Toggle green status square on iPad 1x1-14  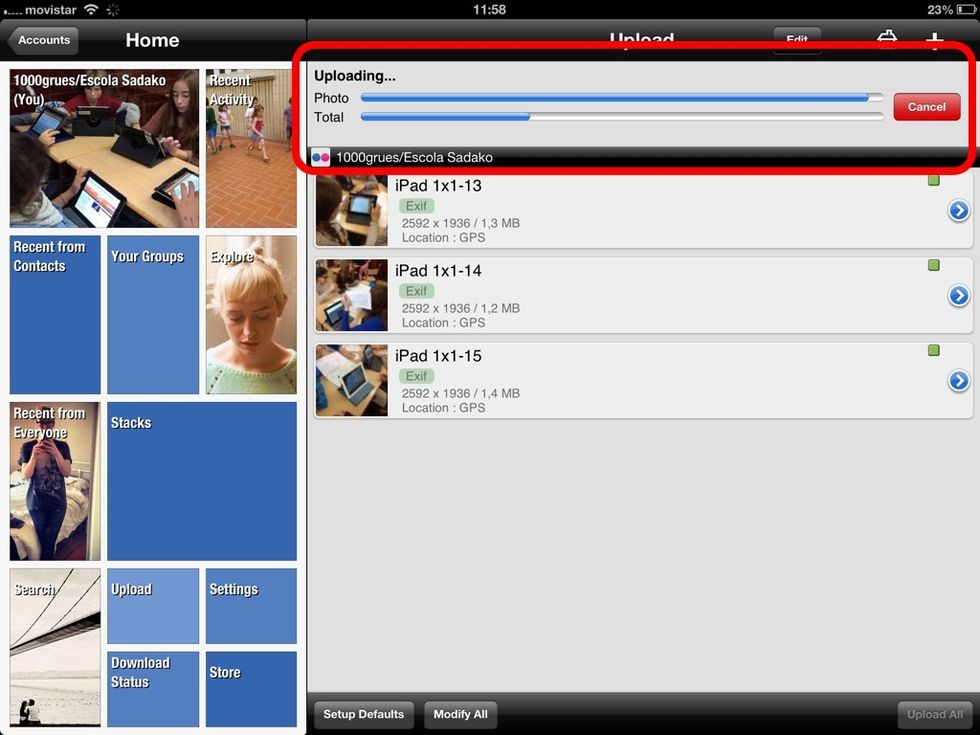(934, 266)
